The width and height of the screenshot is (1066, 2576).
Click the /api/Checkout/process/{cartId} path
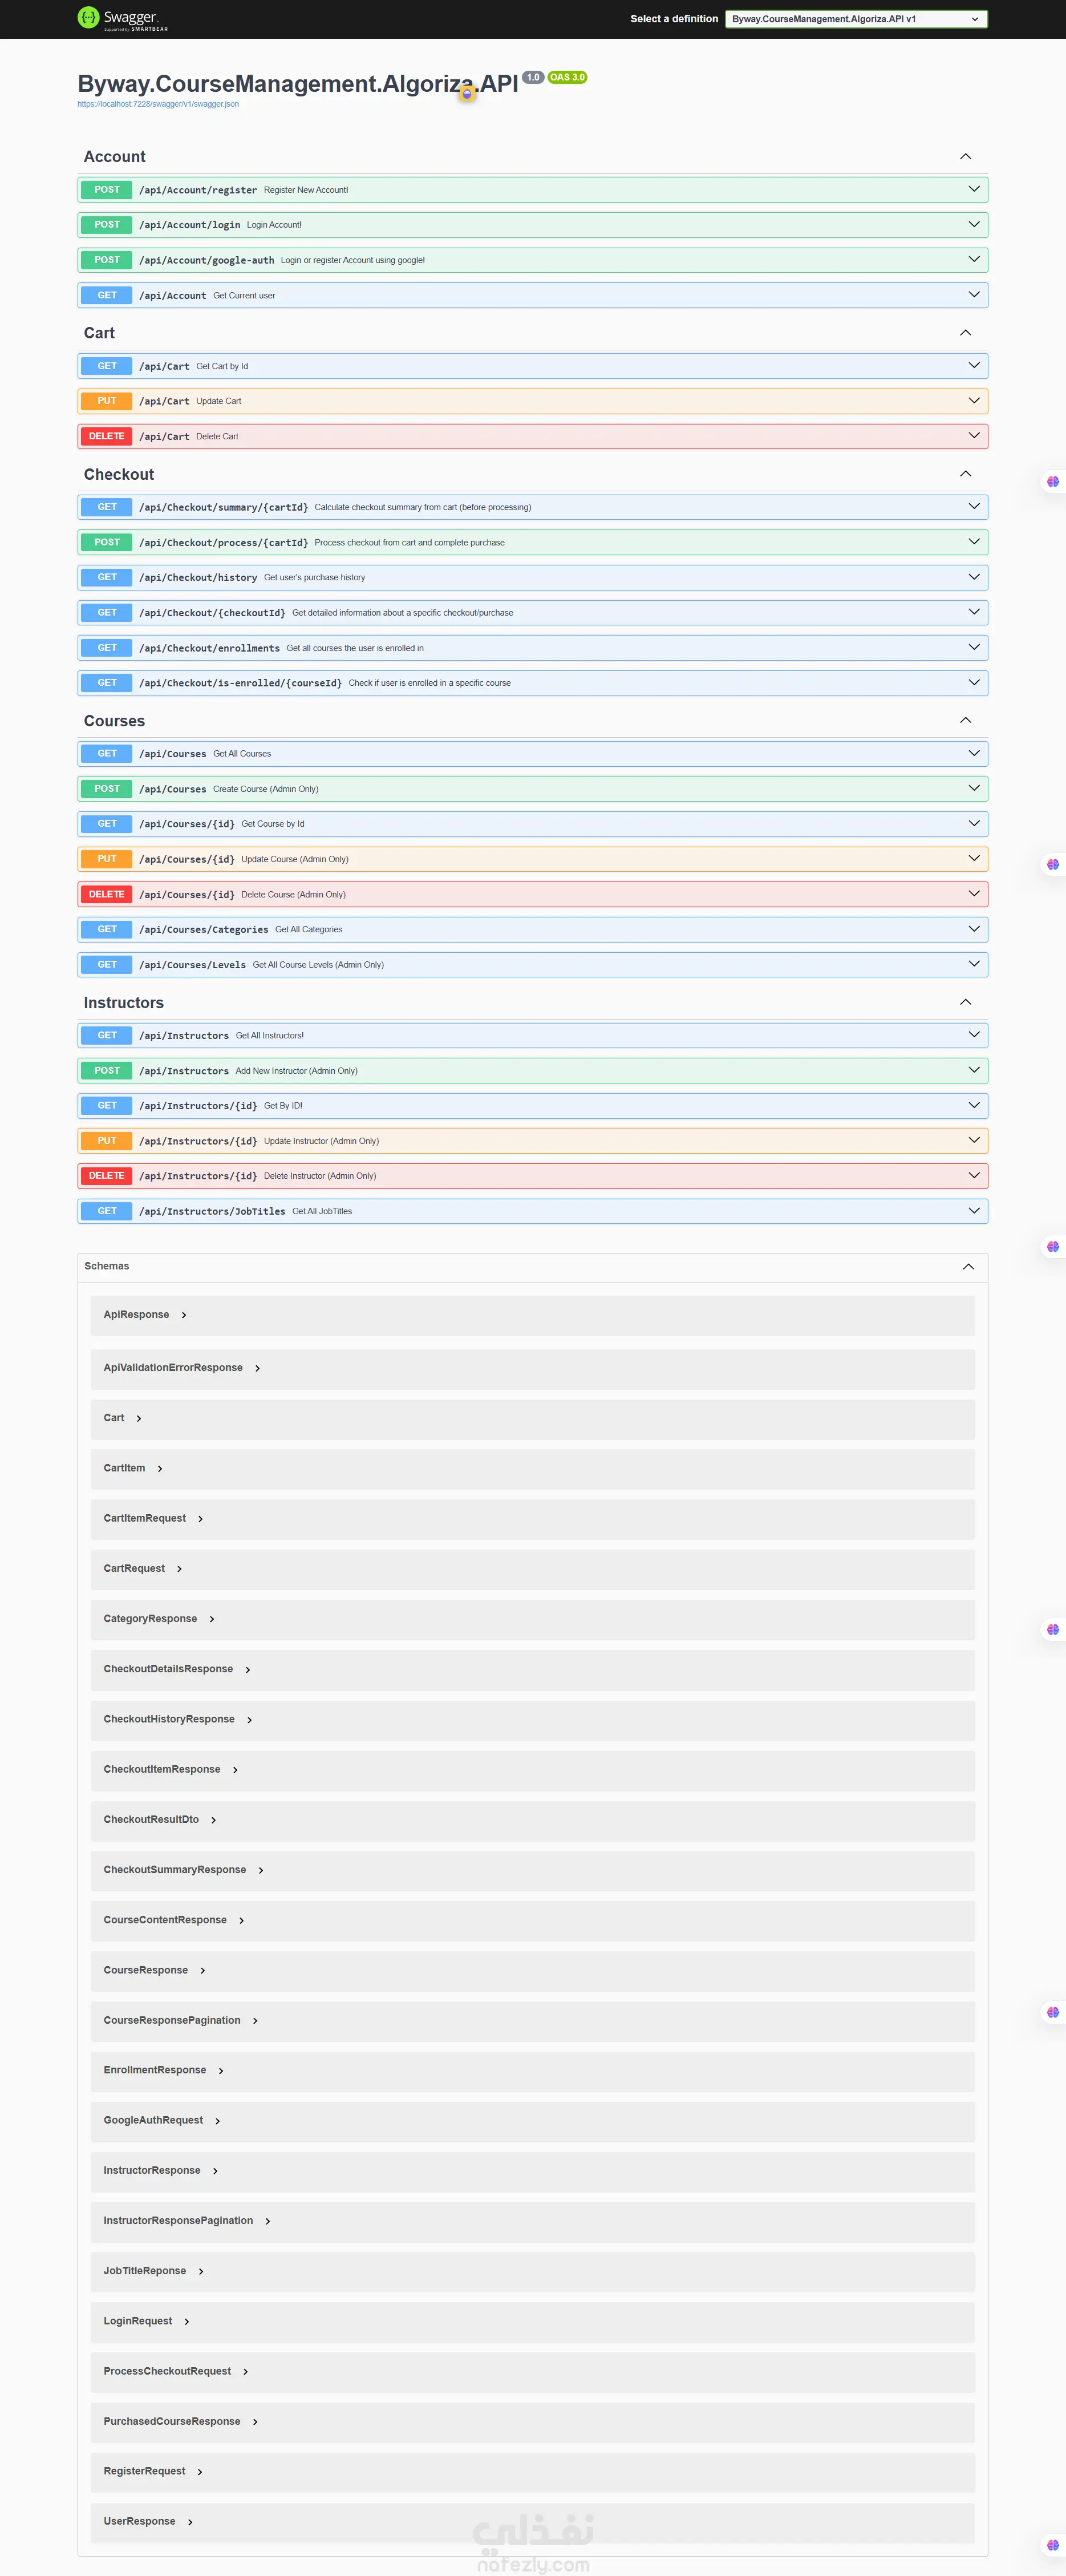(x=223, y=543)
